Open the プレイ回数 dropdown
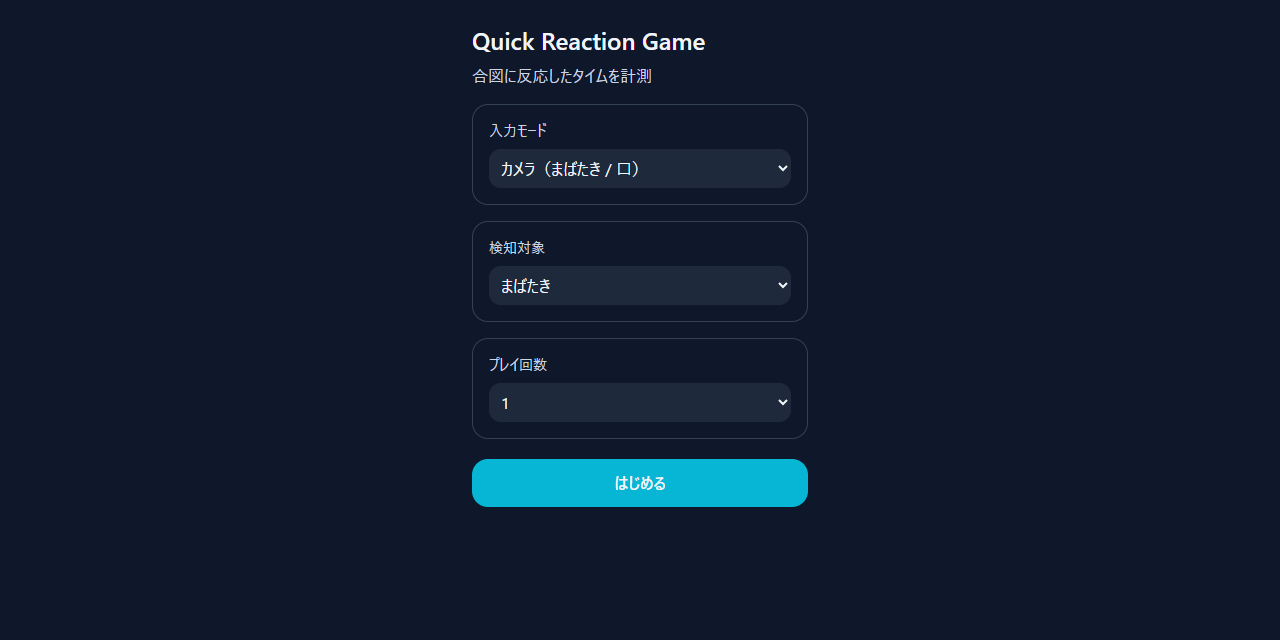This screenshot has width=1280, height=640. (639, 403)
